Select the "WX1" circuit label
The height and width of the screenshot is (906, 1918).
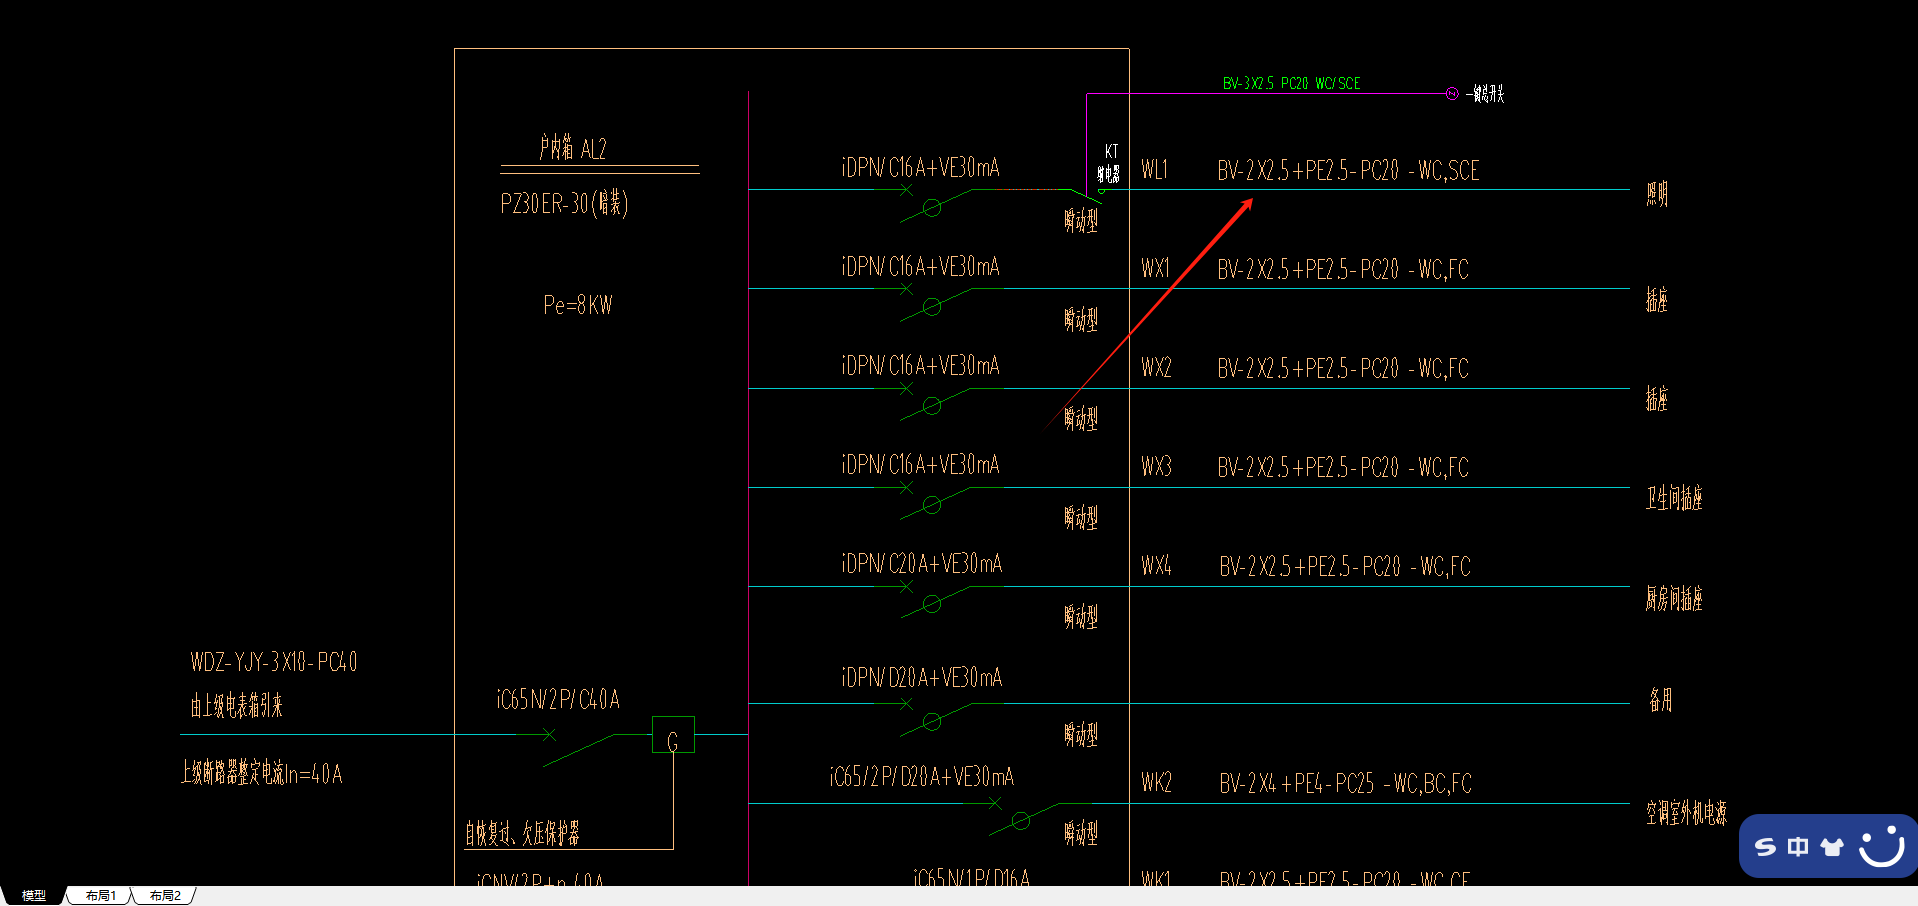click(x=1155, y=269)
